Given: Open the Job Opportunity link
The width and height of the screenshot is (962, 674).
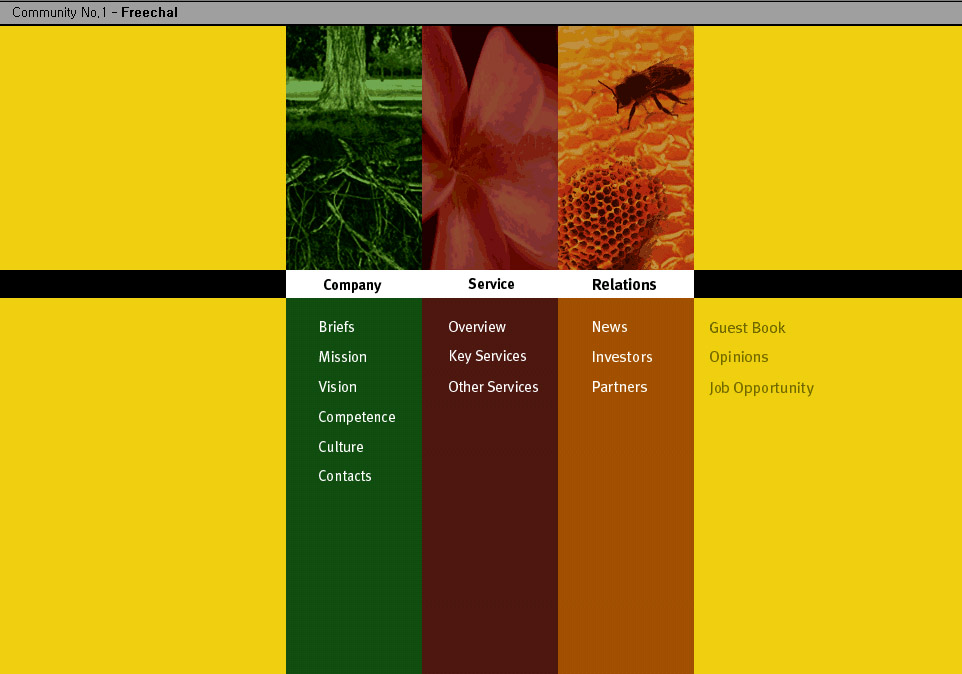Looking at the screenshot, I should coord(761,388).
